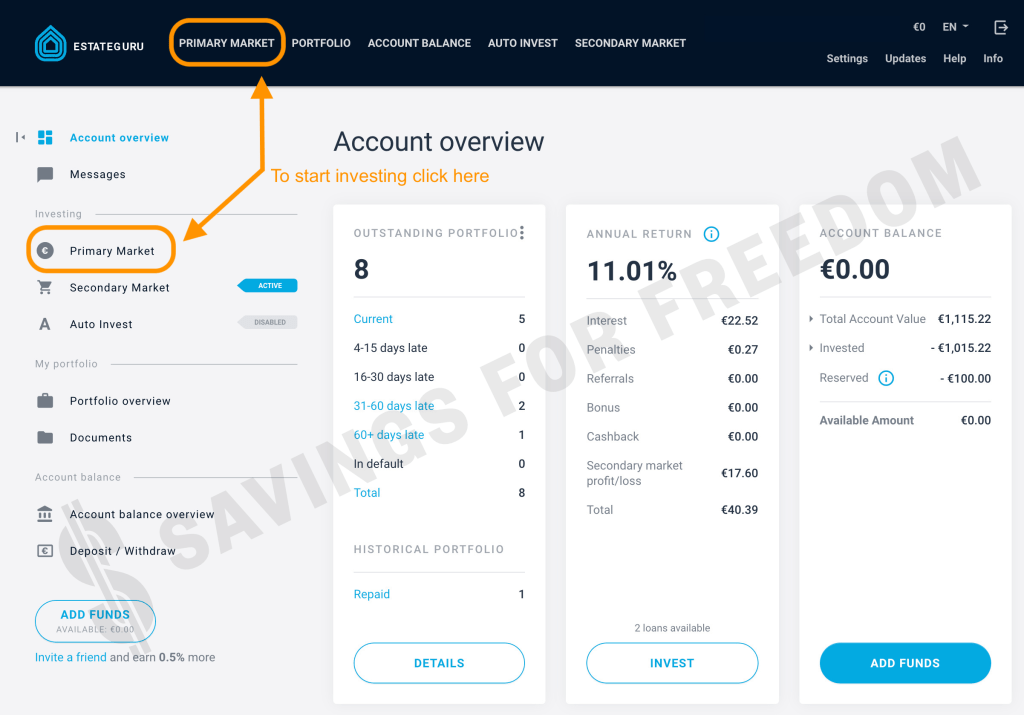The image size is (1024, 715).
Task: Click the logout icon in the top right corner
Action: [x=1001, y=28]
